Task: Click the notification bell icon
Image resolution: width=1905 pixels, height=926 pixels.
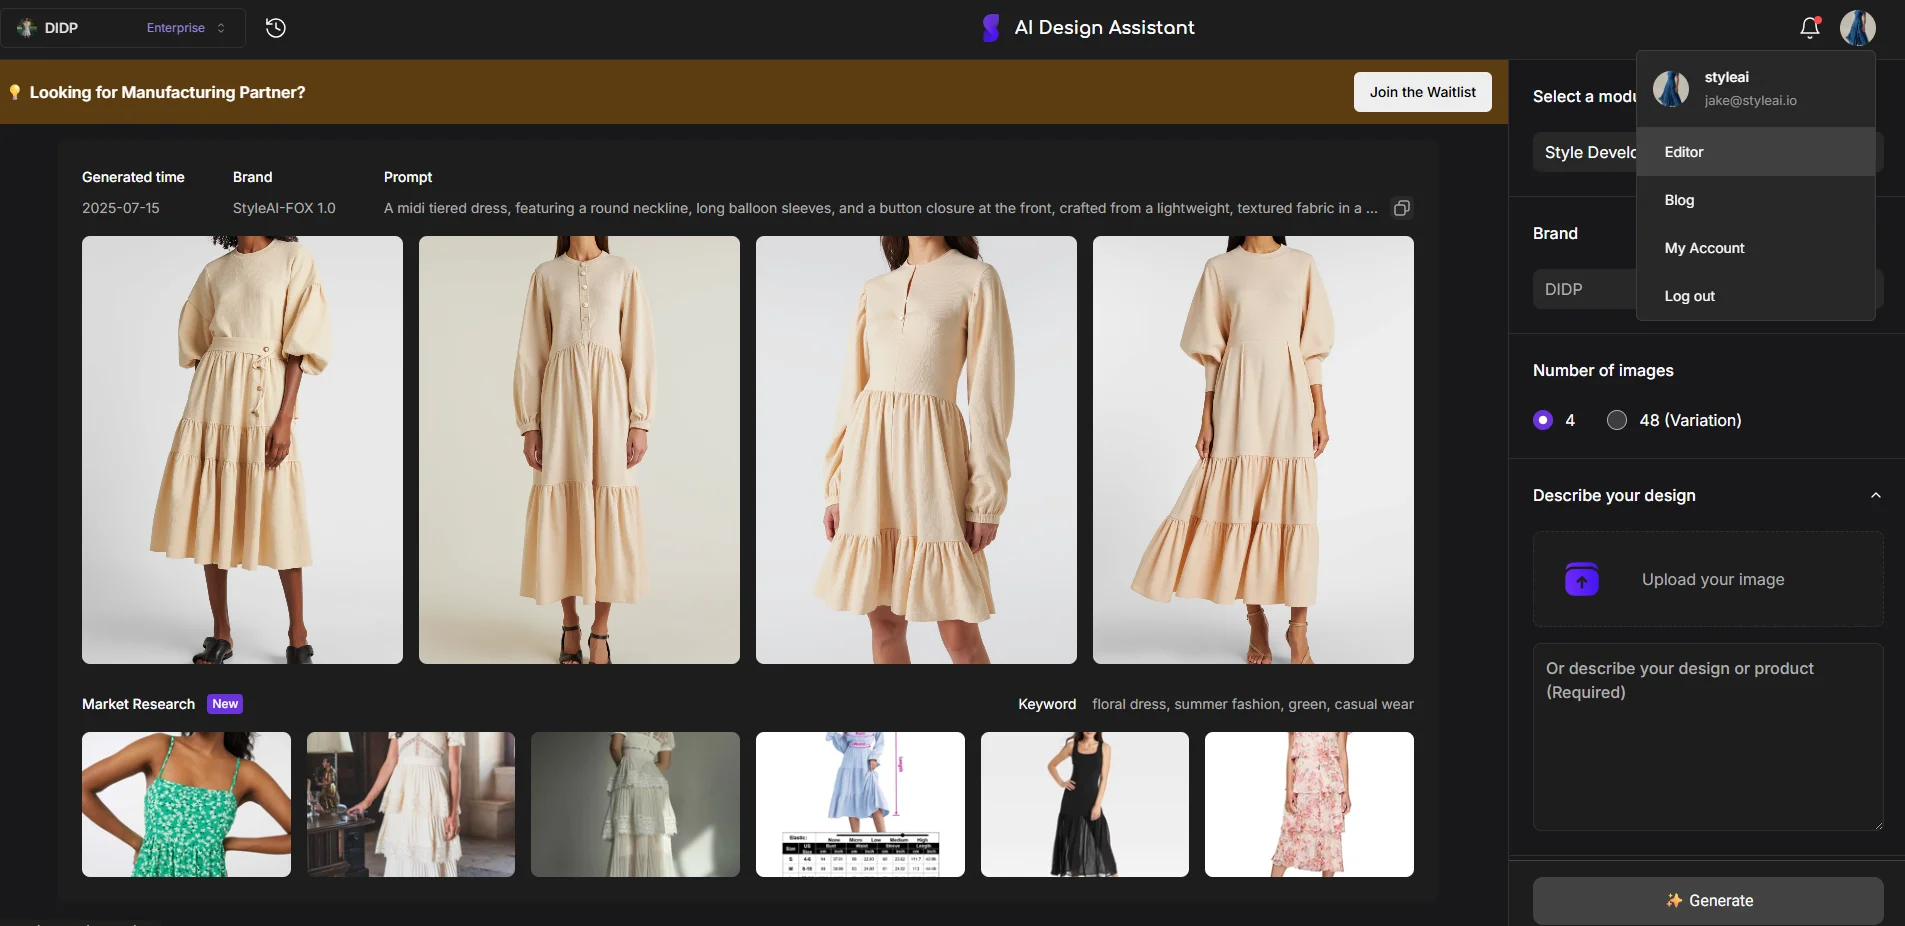Action: 1809,28
